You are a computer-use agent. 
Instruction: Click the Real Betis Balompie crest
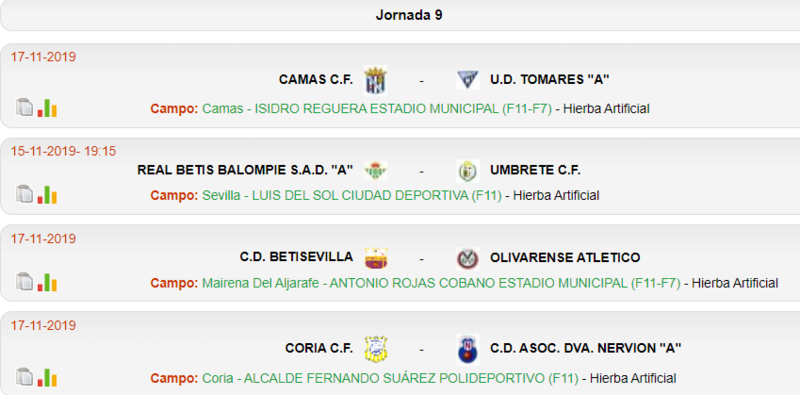(x=376, y=171)
